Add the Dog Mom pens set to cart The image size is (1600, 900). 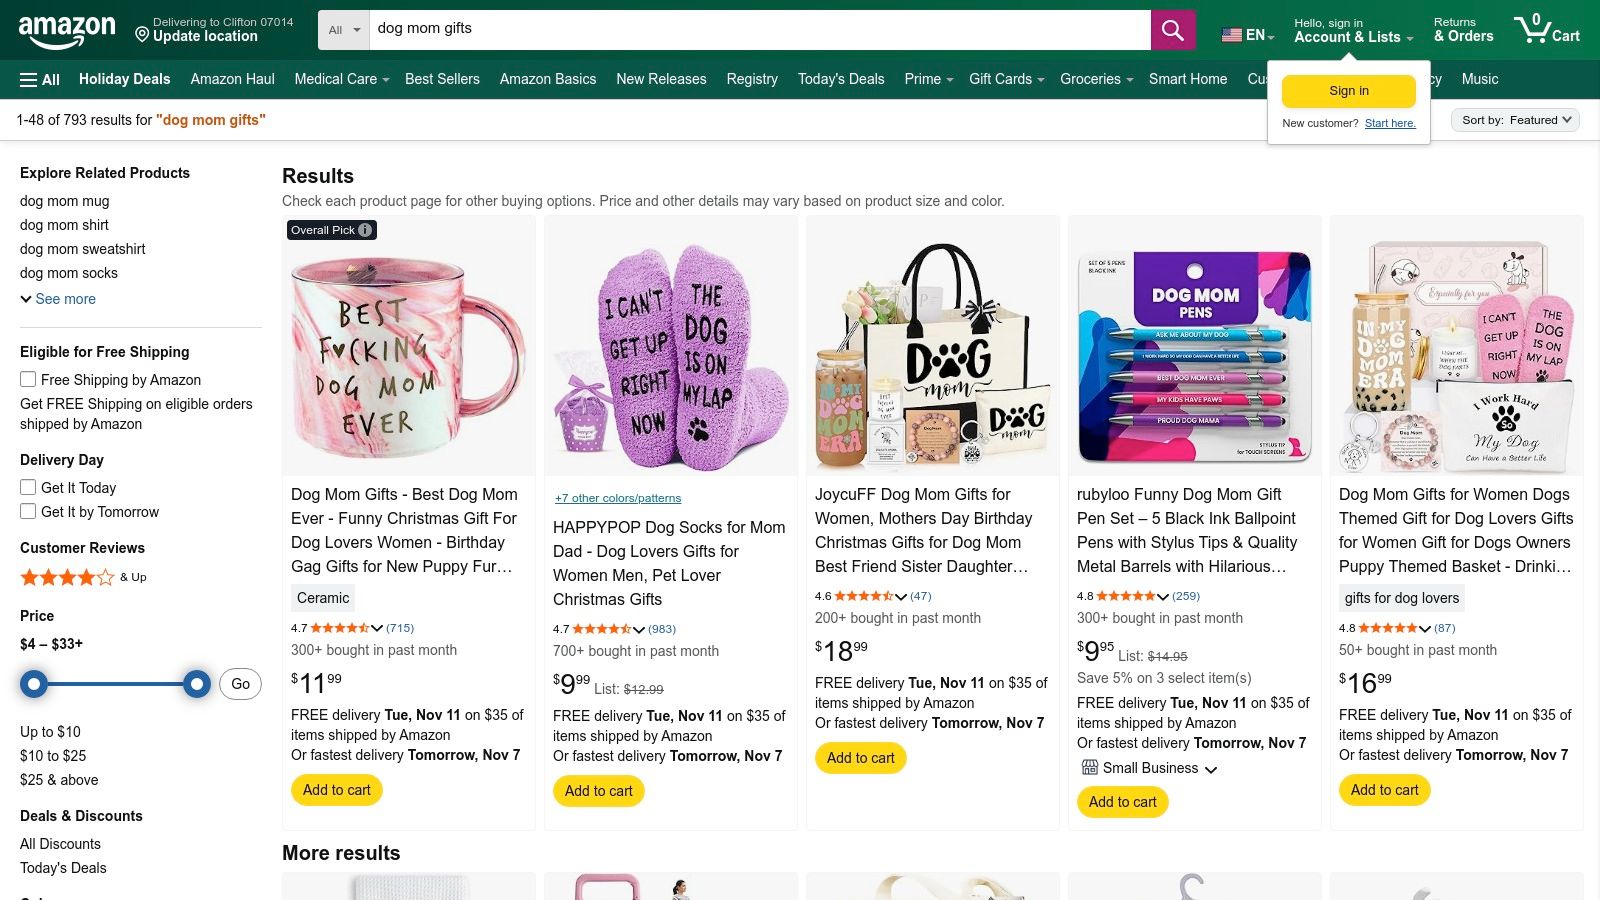coord(1122,801)
